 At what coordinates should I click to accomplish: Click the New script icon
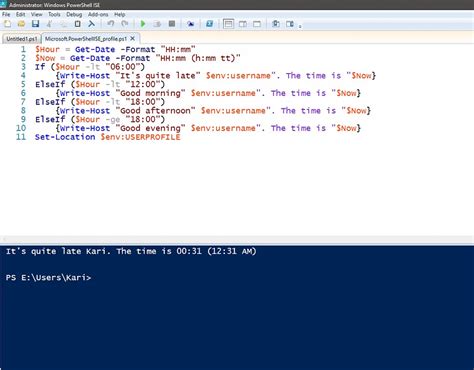[7, 24]
